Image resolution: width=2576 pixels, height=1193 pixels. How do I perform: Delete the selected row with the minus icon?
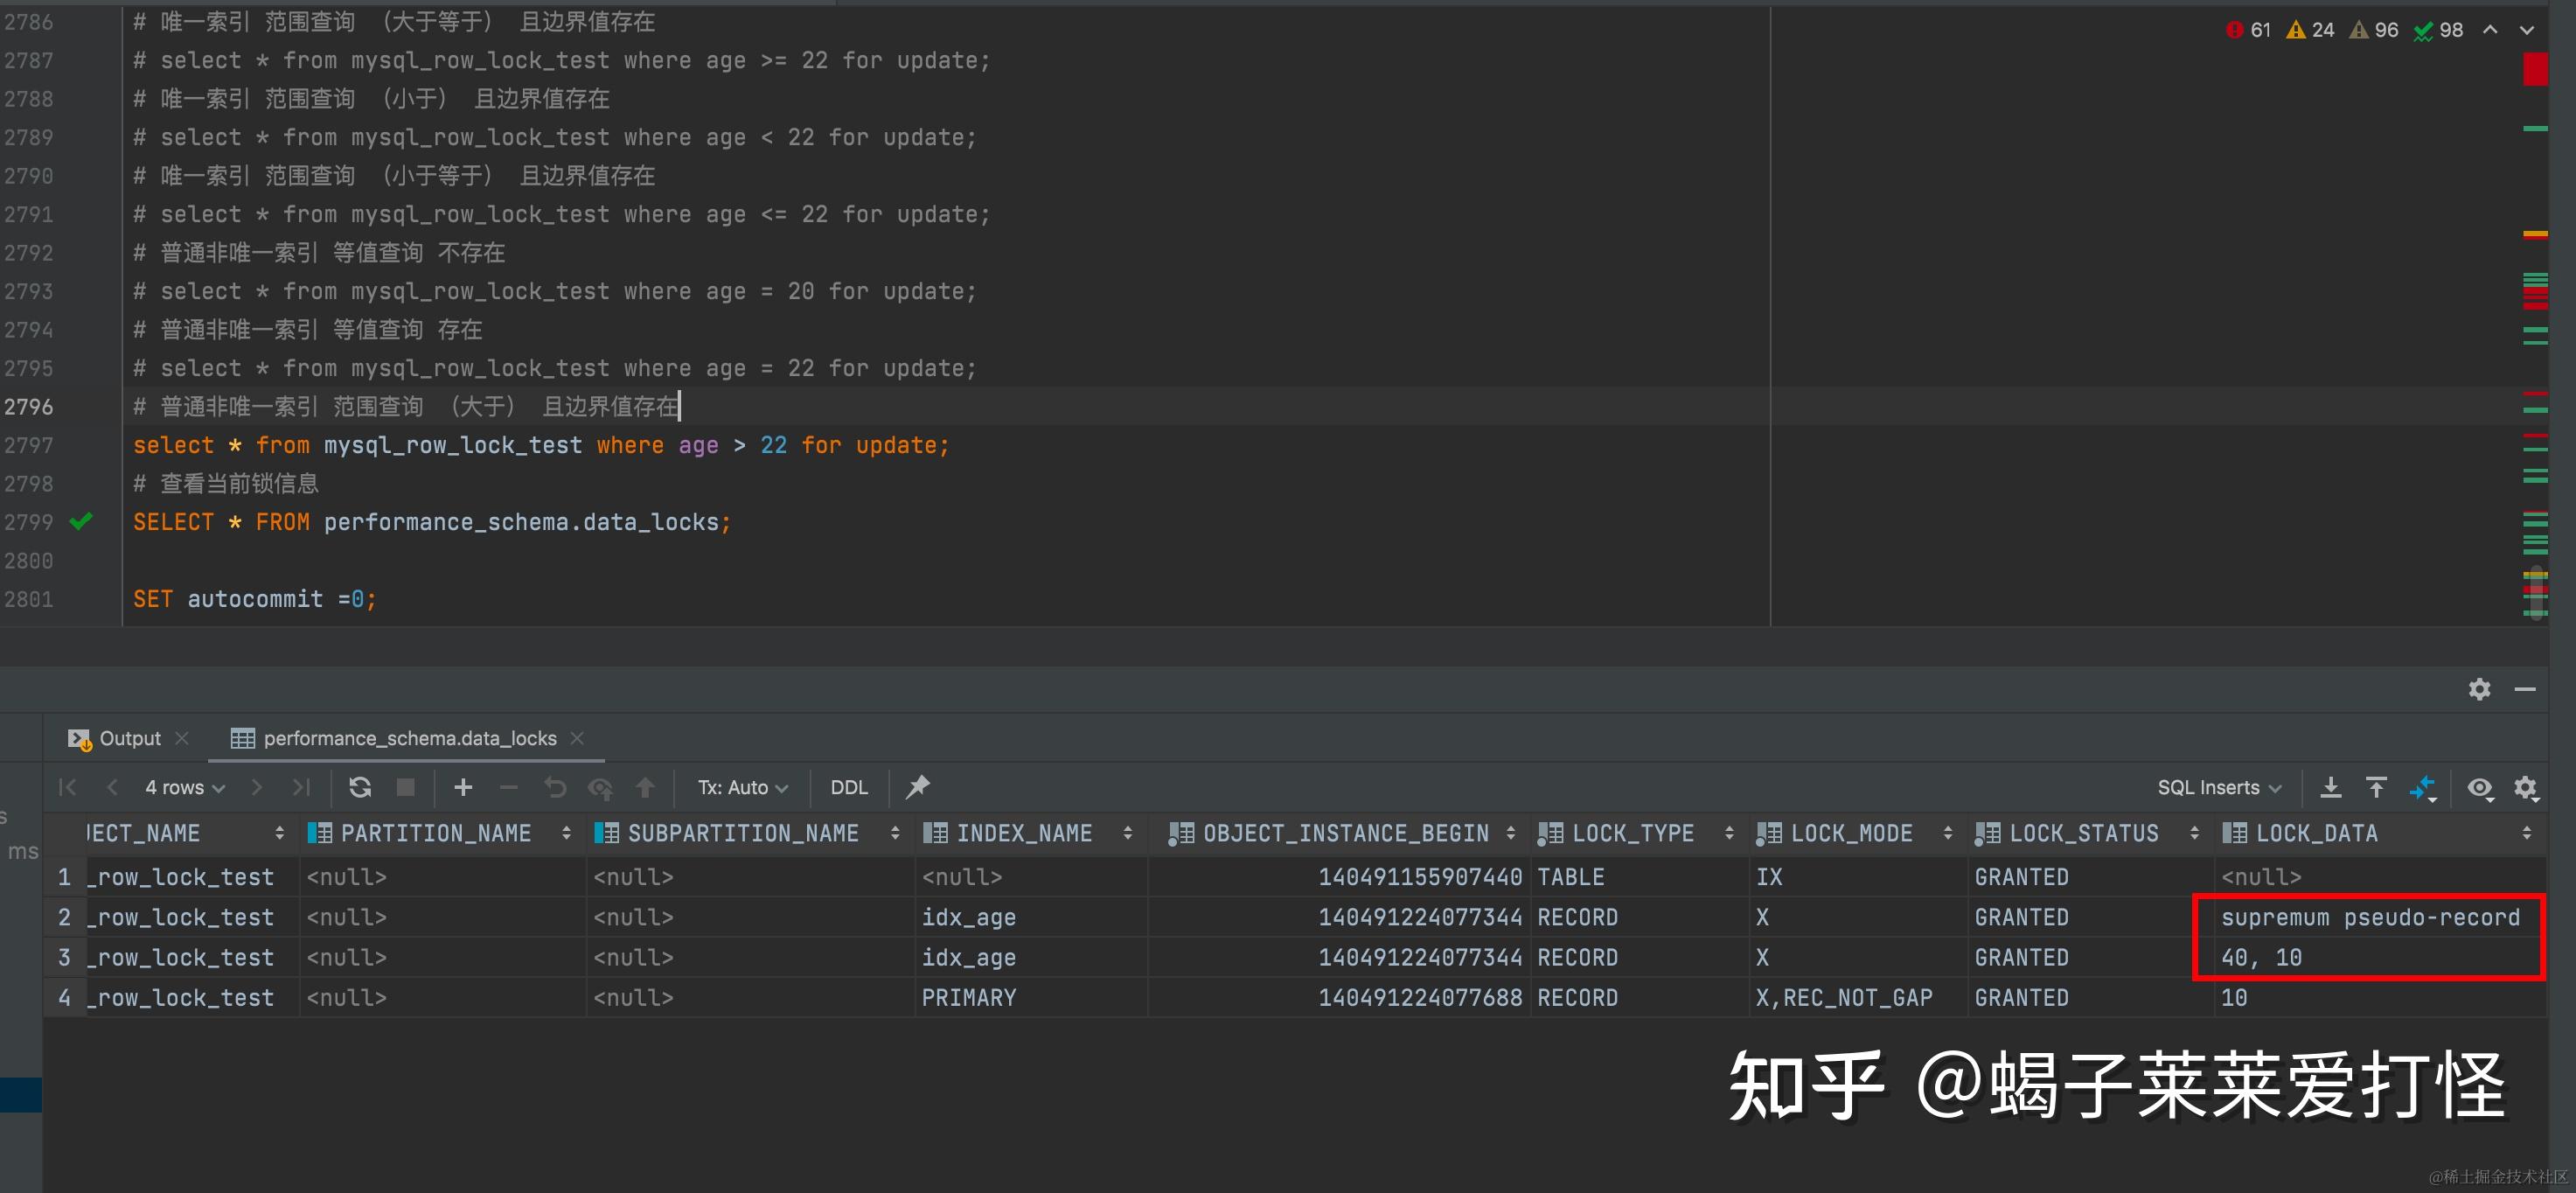pos(509,787)
